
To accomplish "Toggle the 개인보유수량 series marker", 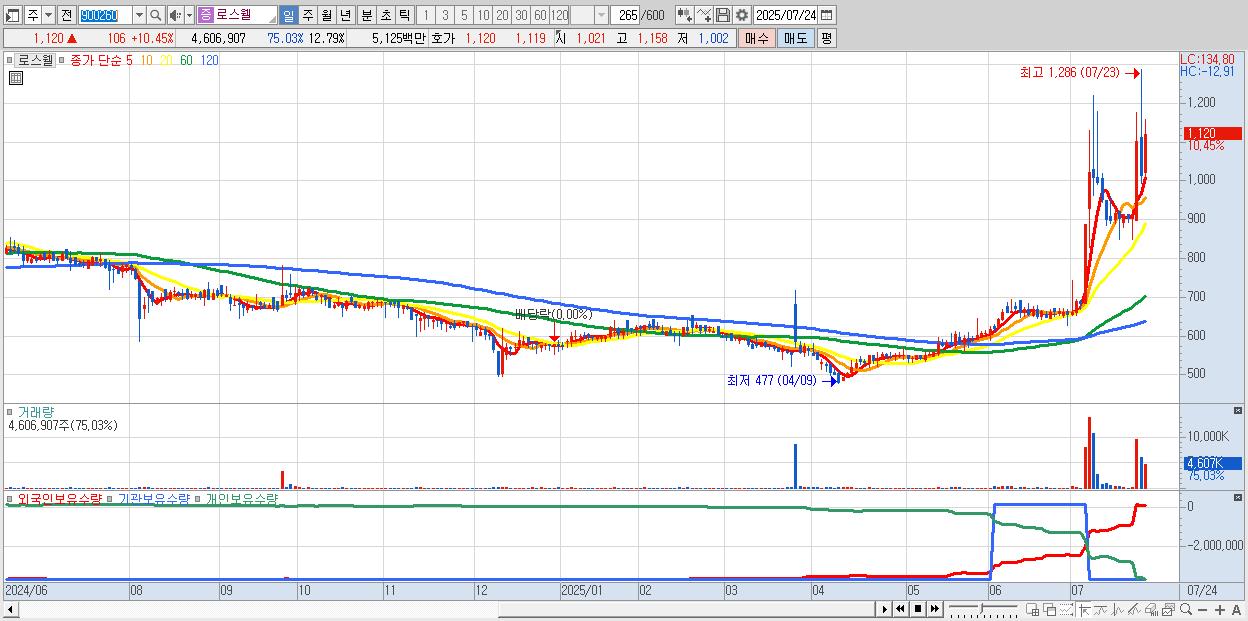I will pyautogui.click(x=199, y=497).
